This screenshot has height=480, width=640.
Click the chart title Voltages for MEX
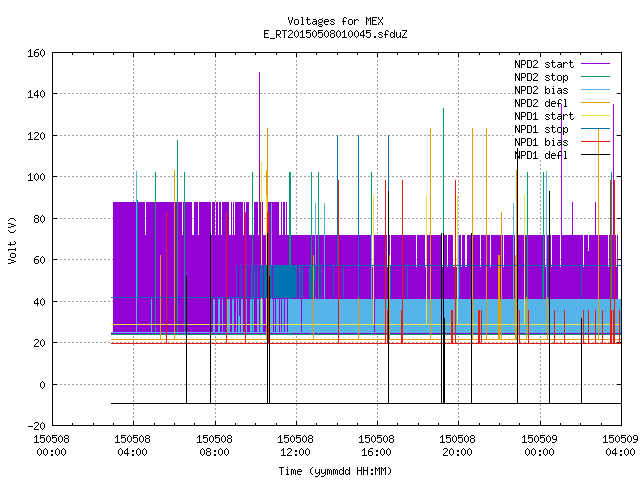tap(335, 21)
